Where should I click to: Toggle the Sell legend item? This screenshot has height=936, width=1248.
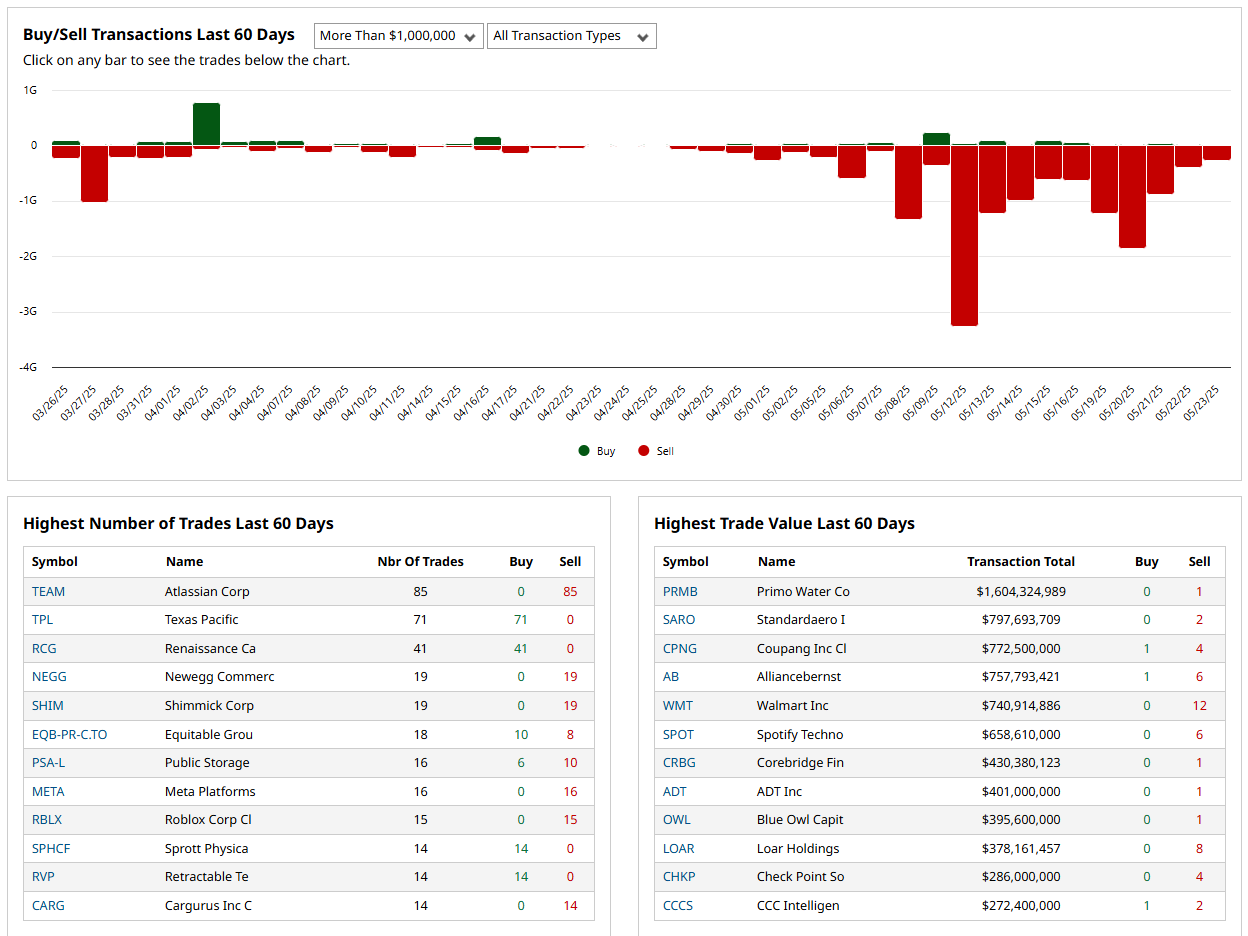tap(656, 451)
